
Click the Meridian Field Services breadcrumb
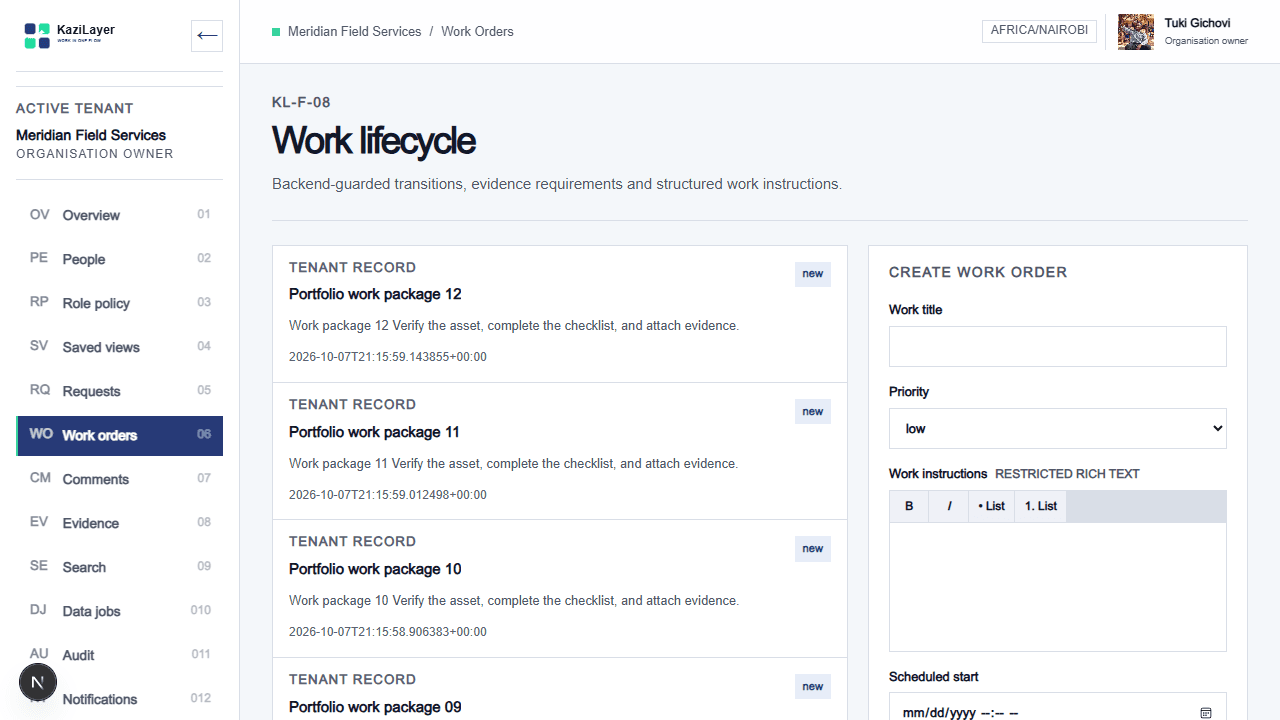[354, 32]
